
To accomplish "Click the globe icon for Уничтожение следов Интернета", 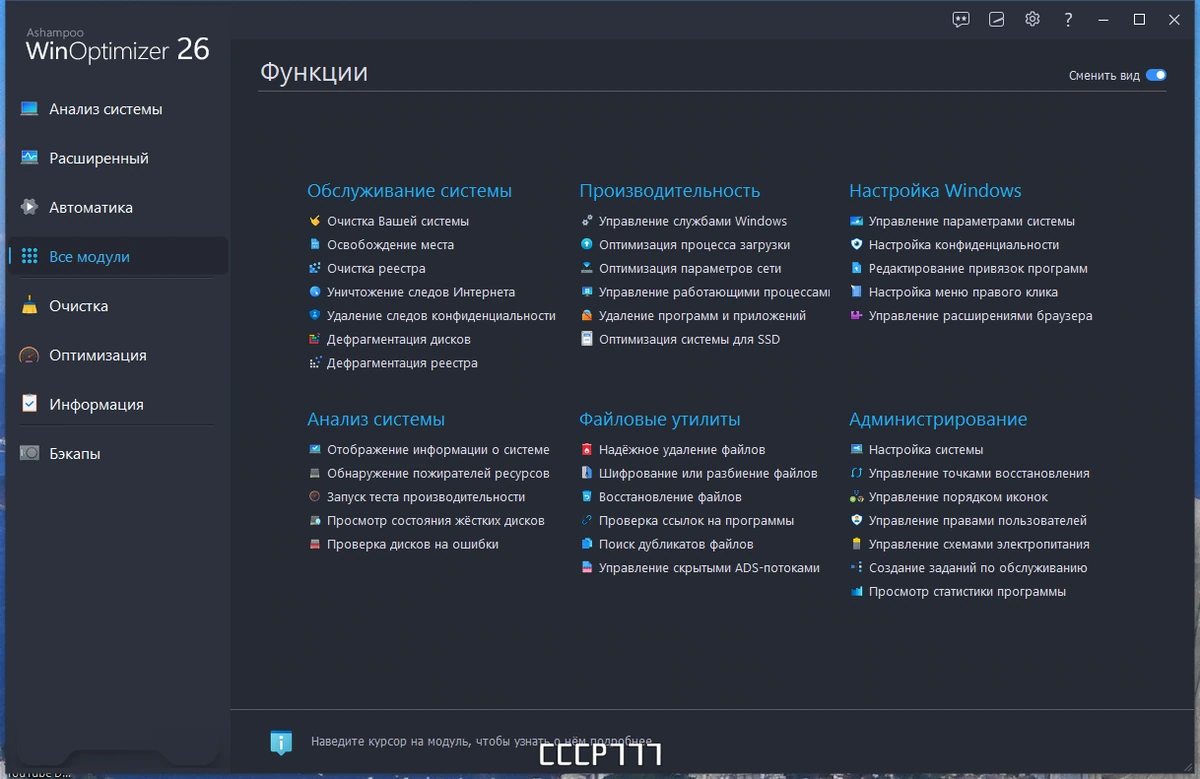I will 315,292.
